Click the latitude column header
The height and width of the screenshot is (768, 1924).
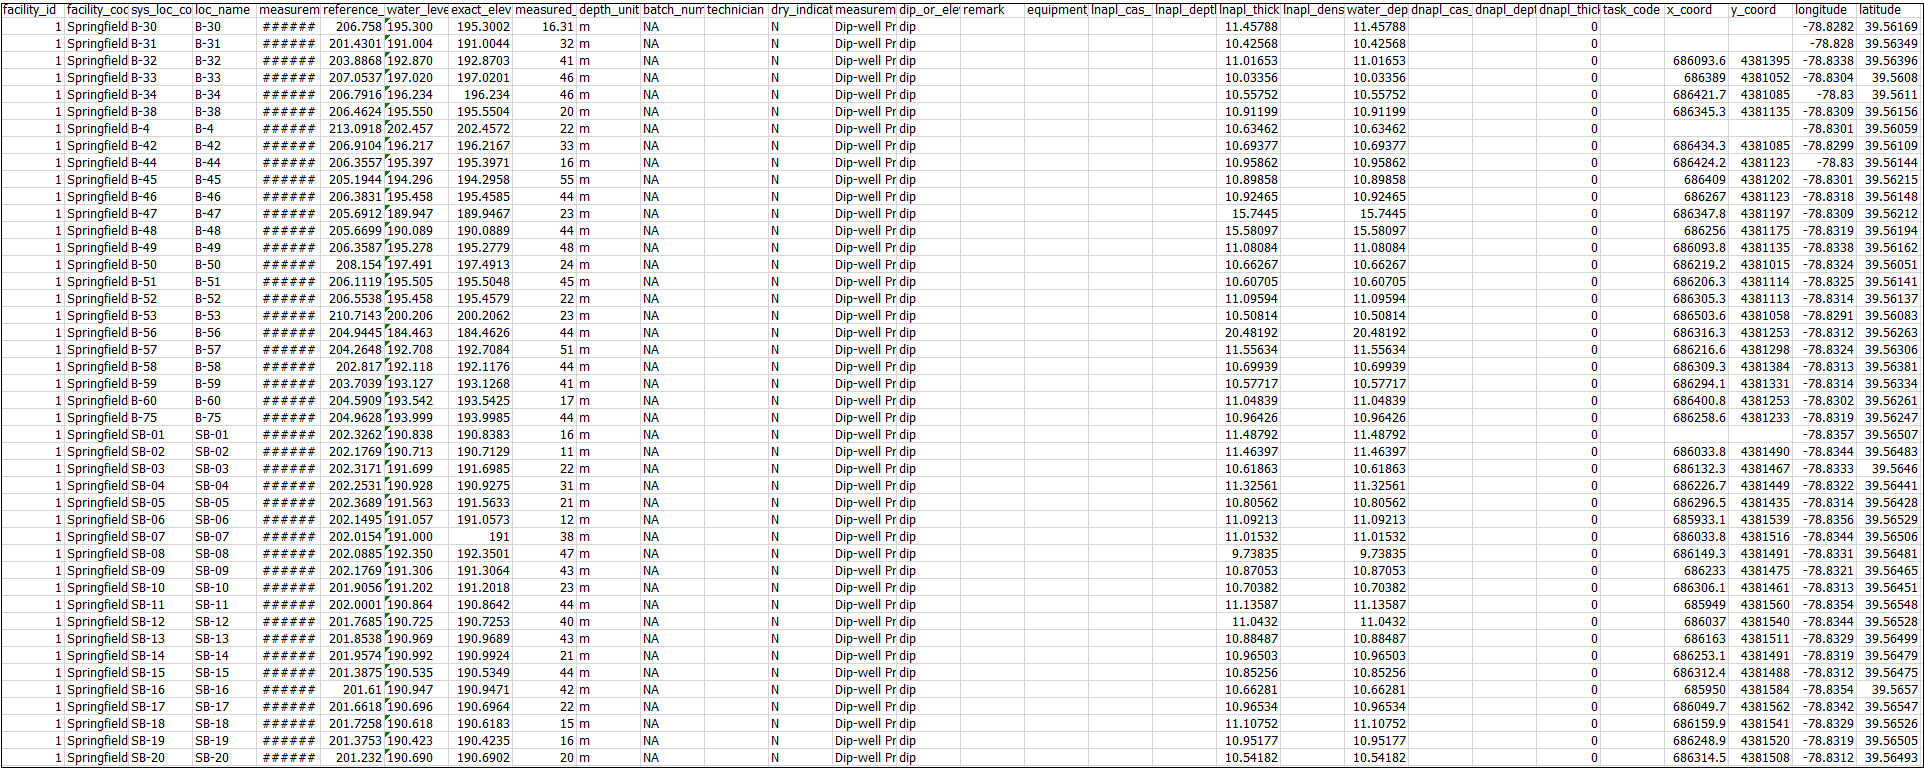1890,10
